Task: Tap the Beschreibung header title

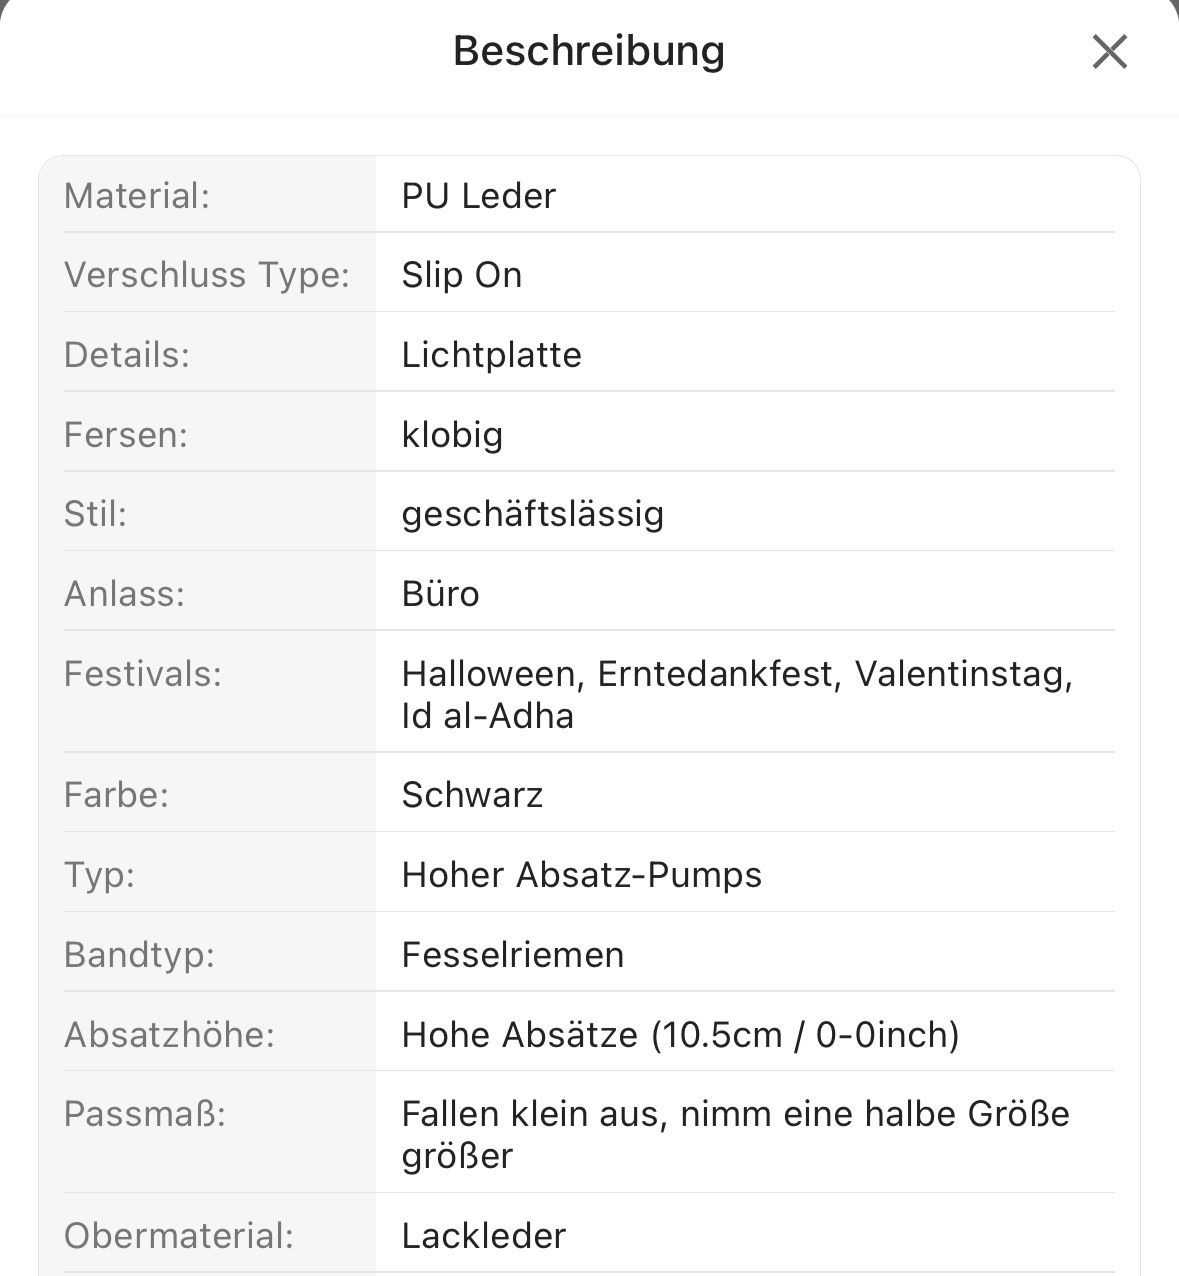Action: point(589,51)
